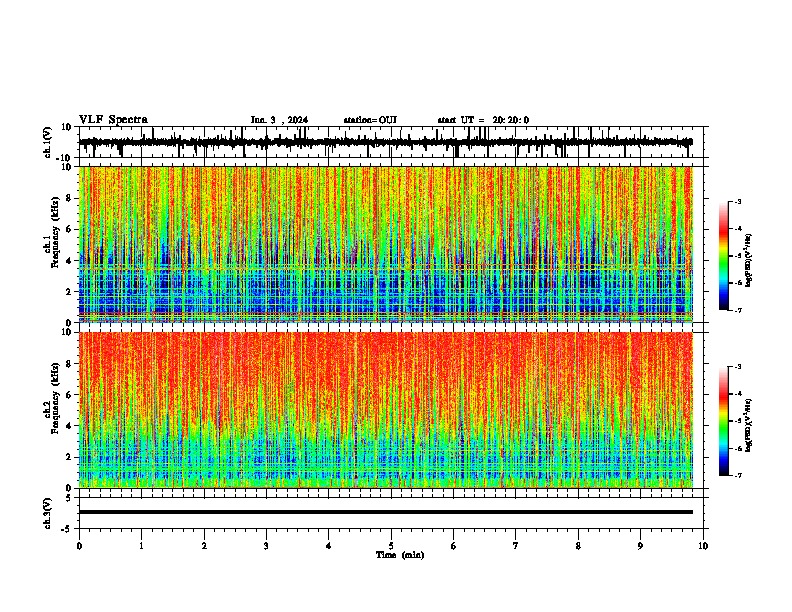
Task: Click the '6' kHz tick on ch.1 spectrogram
Action: pyautogui.click(x=69, y=229)
